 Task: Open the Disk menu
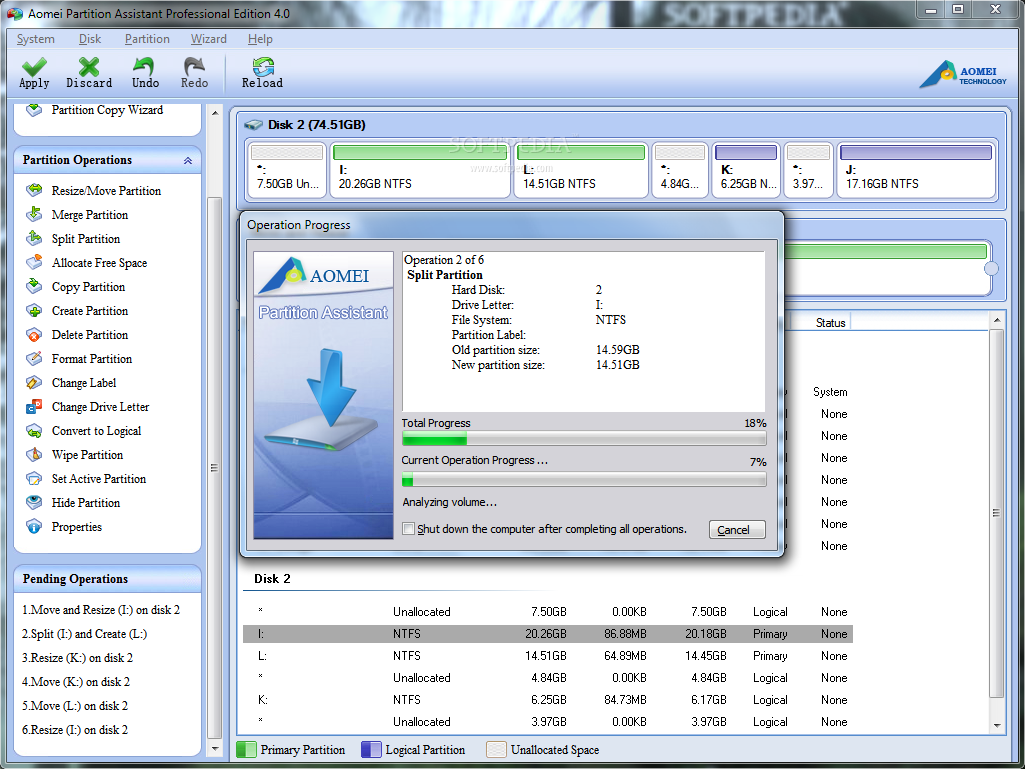click(90, 39)
